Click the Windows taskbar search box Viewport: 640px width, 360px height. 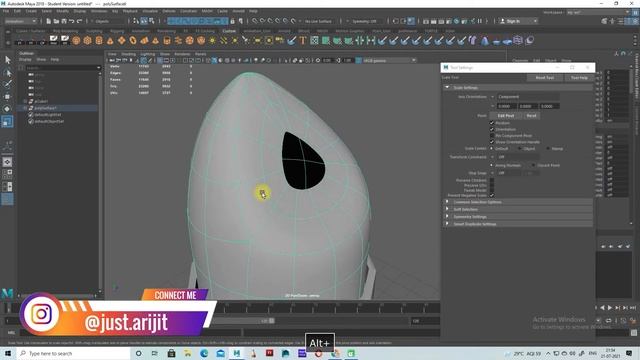pyautogui.click(x=73, y=353)
